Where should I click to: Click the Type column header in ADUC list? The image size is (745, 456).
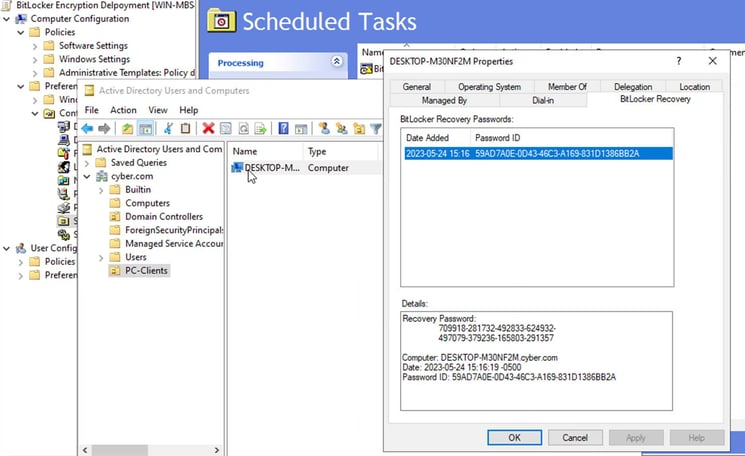341,152
